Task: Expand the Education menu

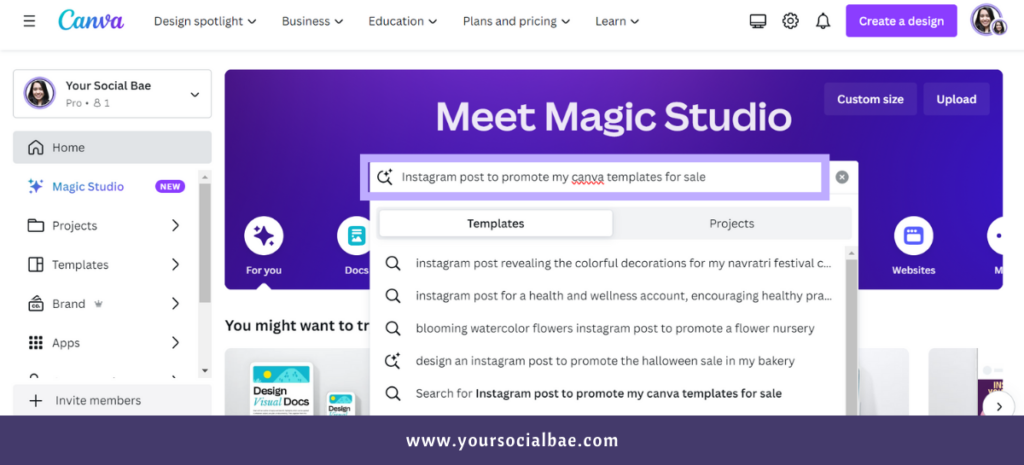Action: click(402, 21)
